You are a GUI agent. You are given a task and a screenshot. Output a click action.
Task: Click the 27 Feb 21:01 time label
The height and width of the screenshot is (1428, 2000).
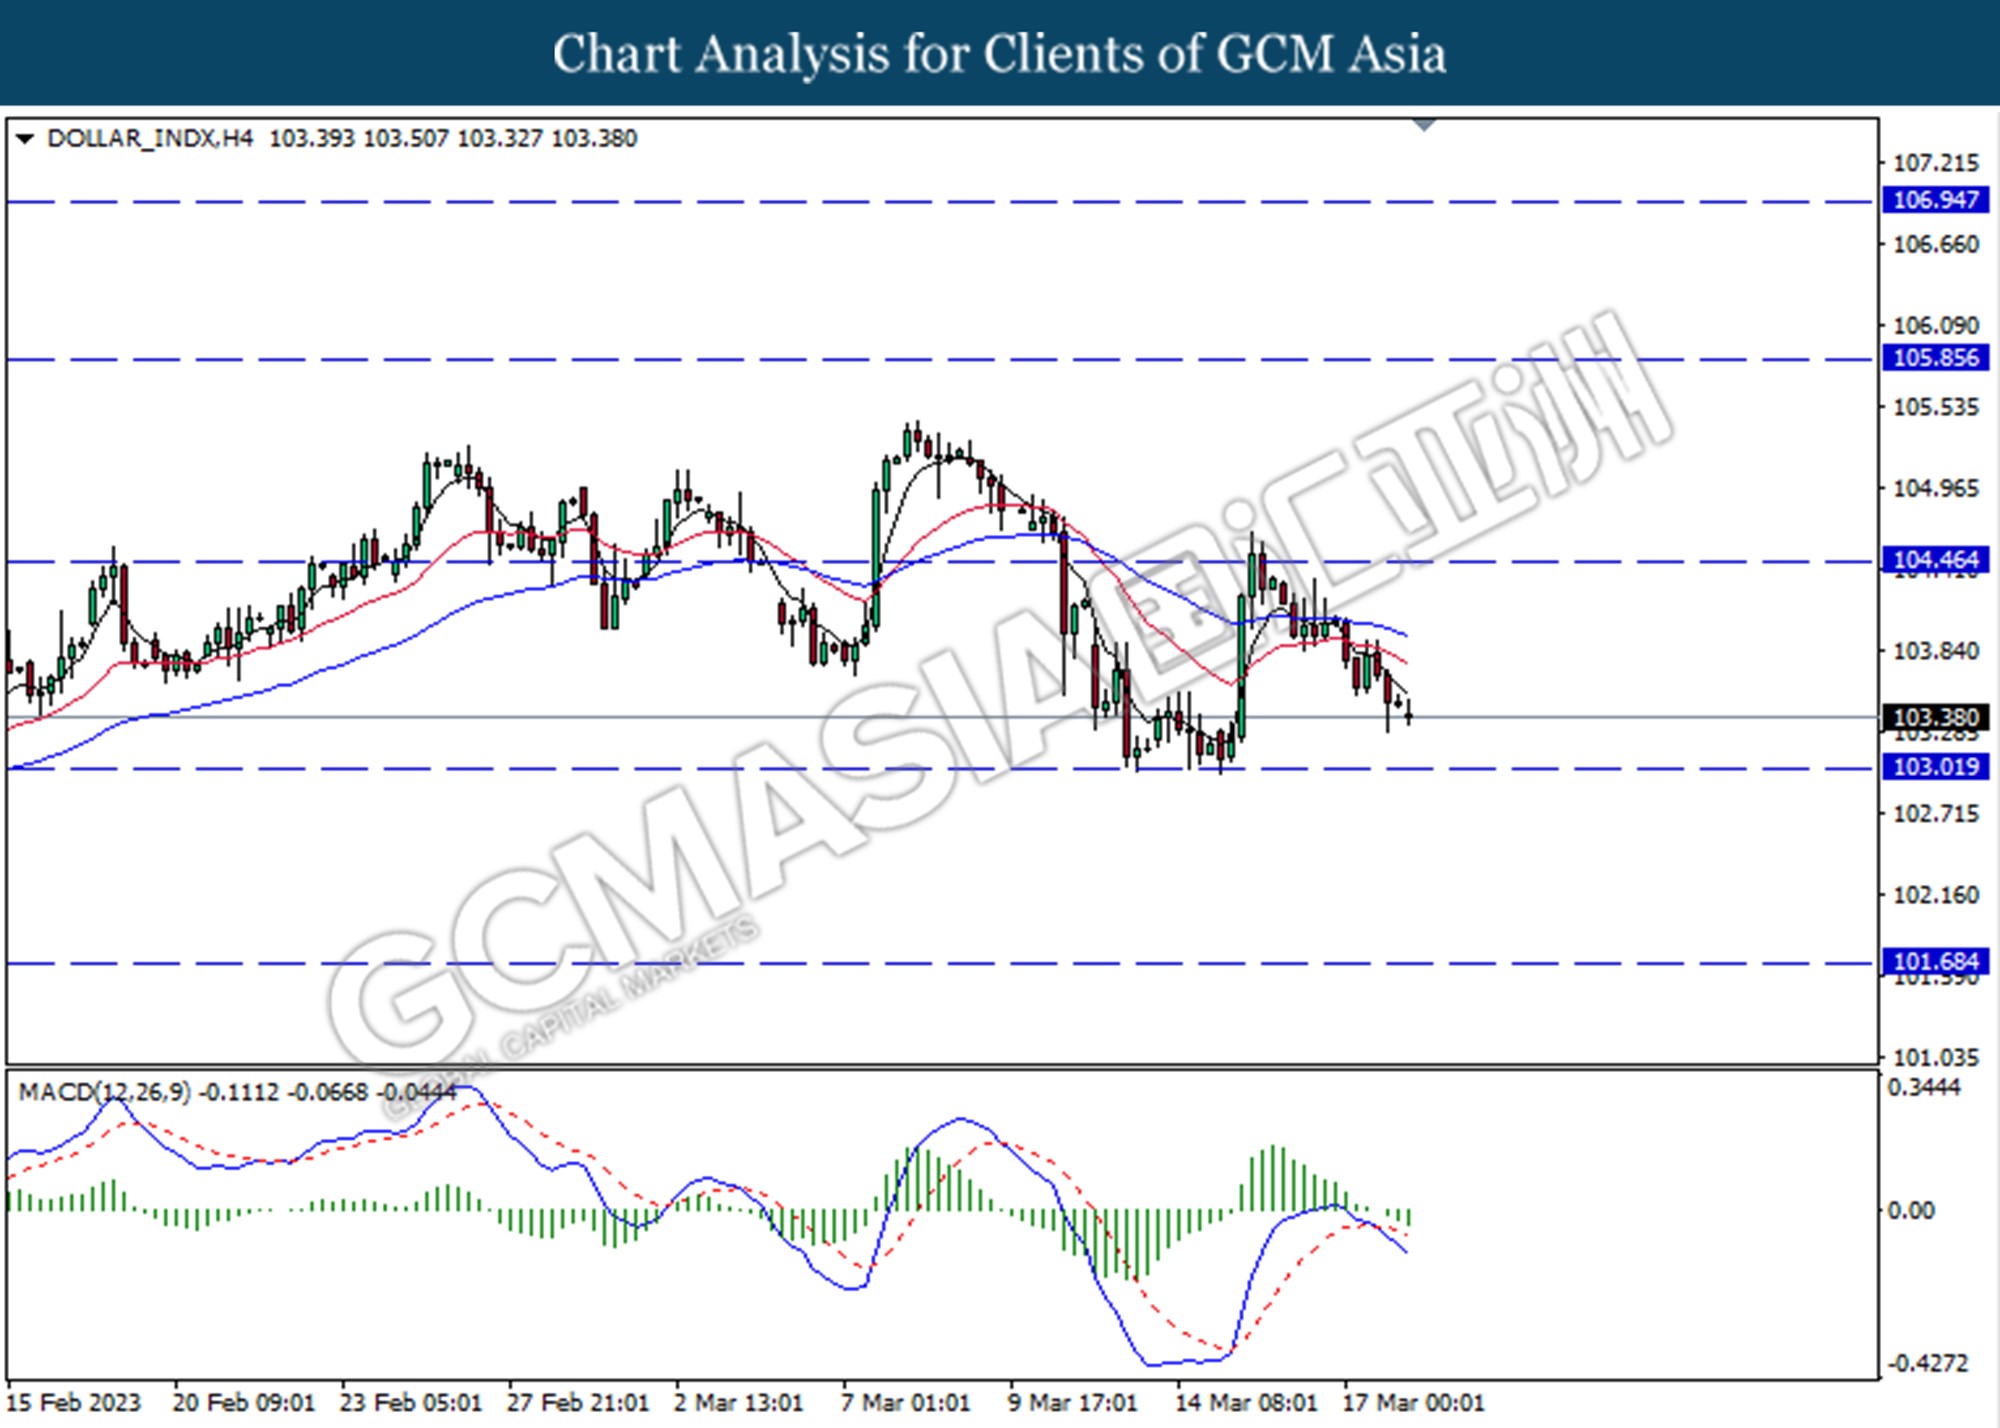[578, 1402]
